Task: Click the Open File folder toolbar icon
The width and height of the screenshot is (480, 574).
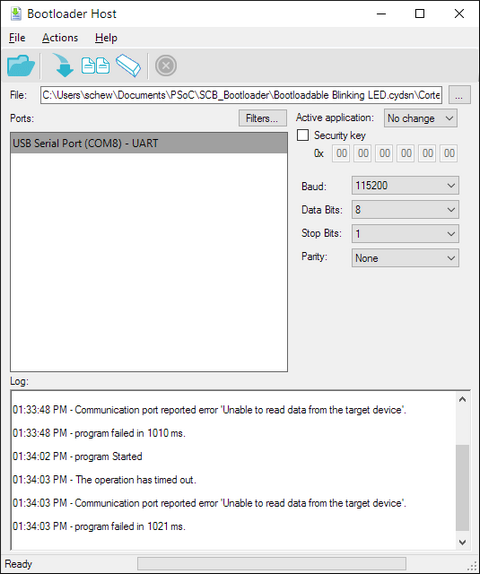Action: [21, 66]
